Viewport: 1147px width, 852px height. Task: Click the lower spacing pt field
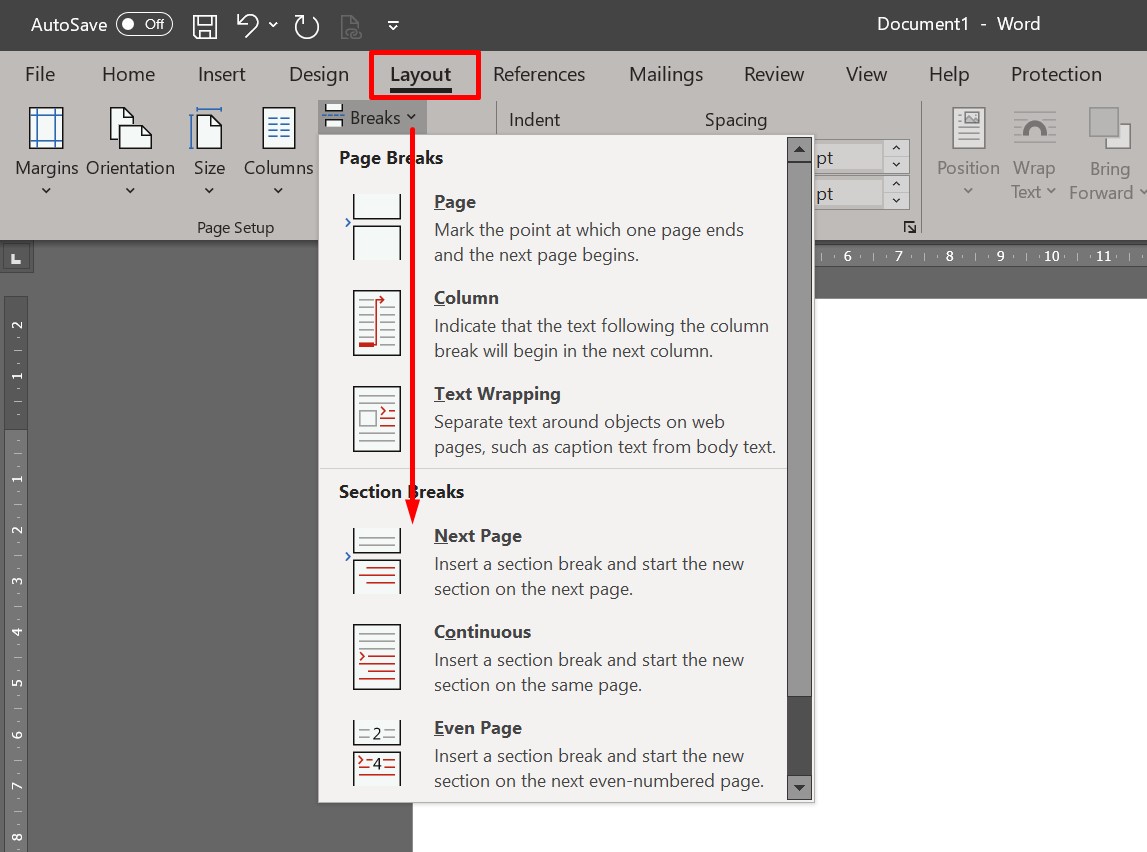pyautogui.click(x=849, y=193)
